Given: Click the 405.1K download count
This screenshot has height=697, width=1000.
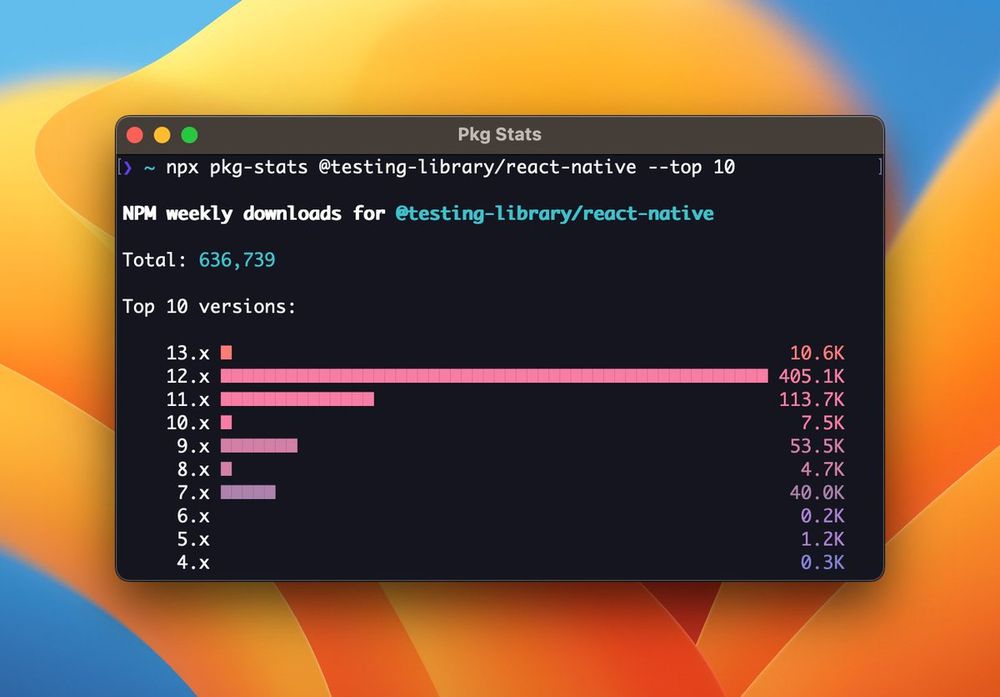Looking at the screenshot, I should [811, 376].
